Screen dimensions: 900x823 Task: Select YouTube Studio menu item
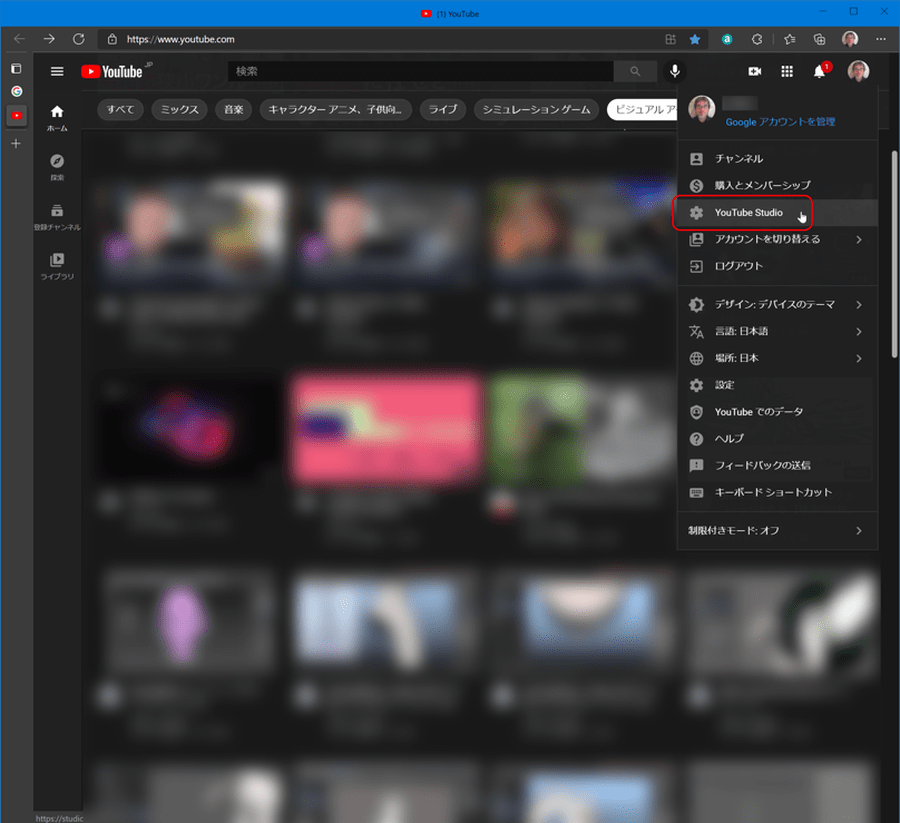748,213
